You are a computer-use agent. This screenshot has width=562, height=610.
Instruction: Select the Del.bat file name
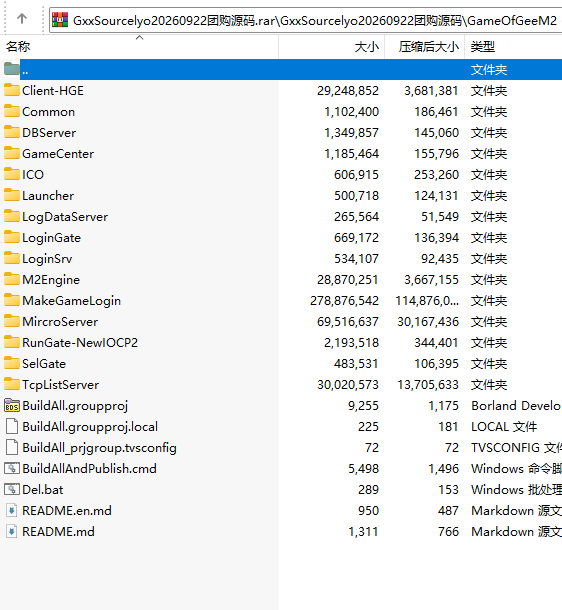[x=43, y=490]
